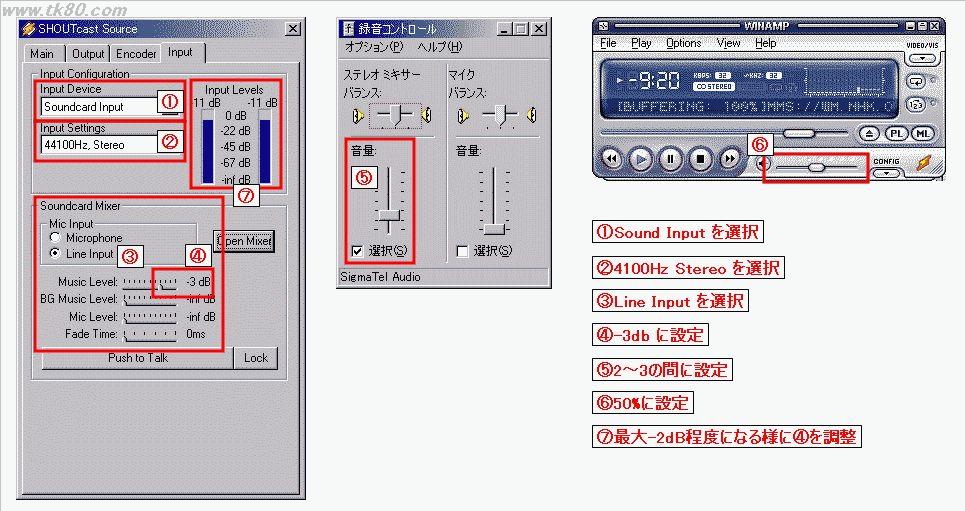Stop playback in Winamp
Viewport: 965px width, 511px height.
click(x=701, y=159)
